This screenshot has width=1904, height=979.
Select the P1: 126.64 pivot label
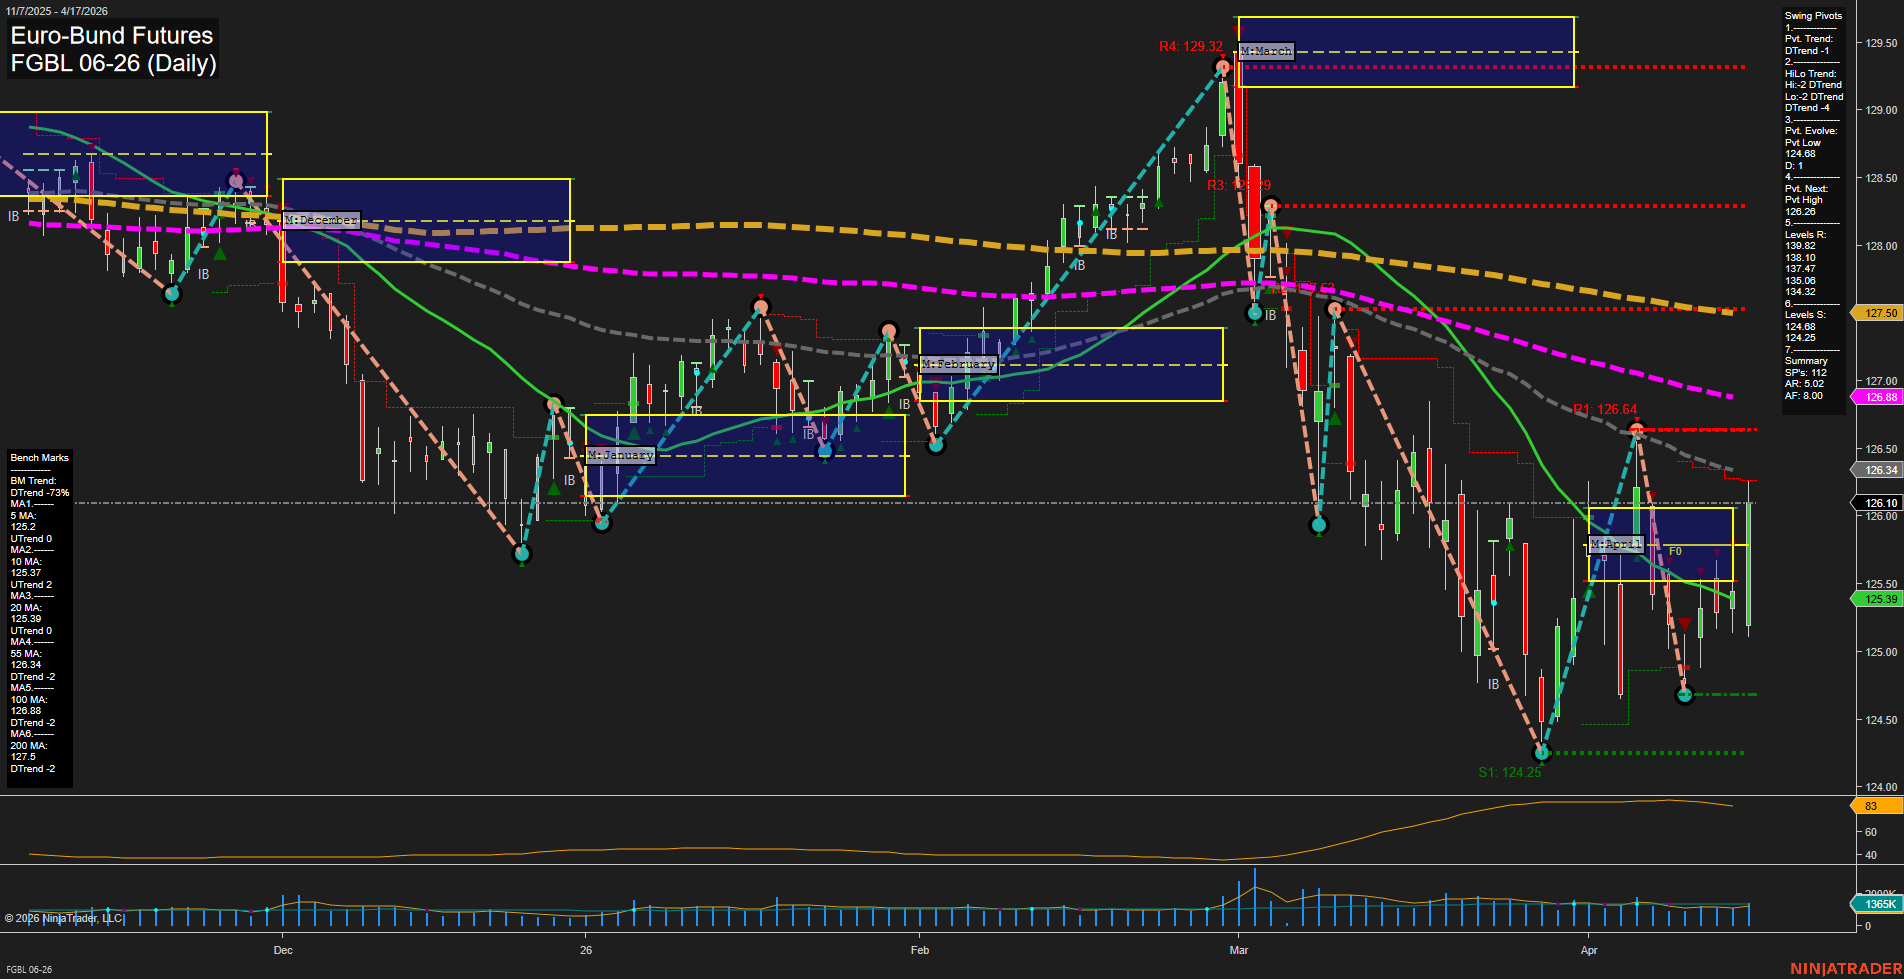pyautogui.click(x=1603, y=409)
